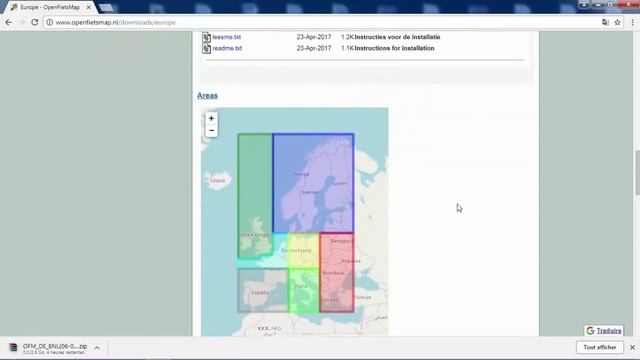Go back with the browser back arrow
This screenshot has height=360, width=640.
click(9, 22)
